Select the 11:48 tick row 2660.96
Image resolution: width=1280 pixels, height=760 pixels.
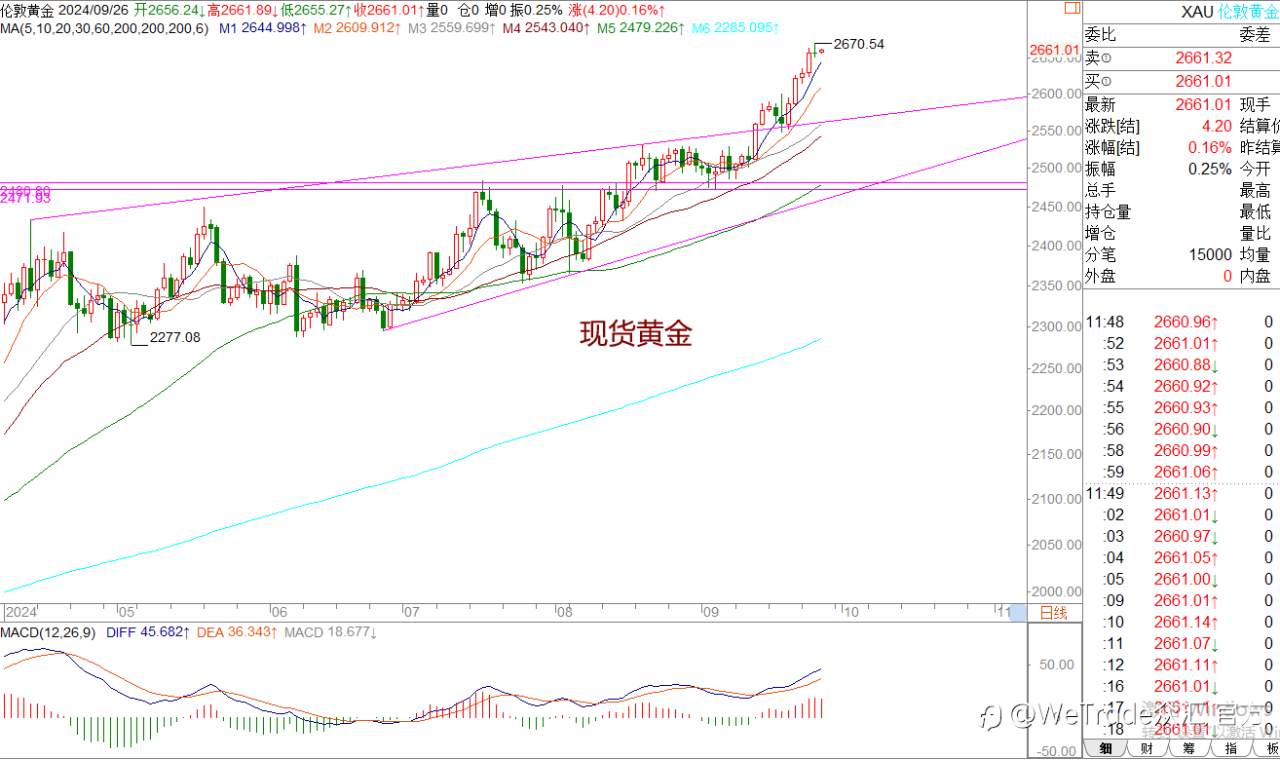coord(1181,323)
